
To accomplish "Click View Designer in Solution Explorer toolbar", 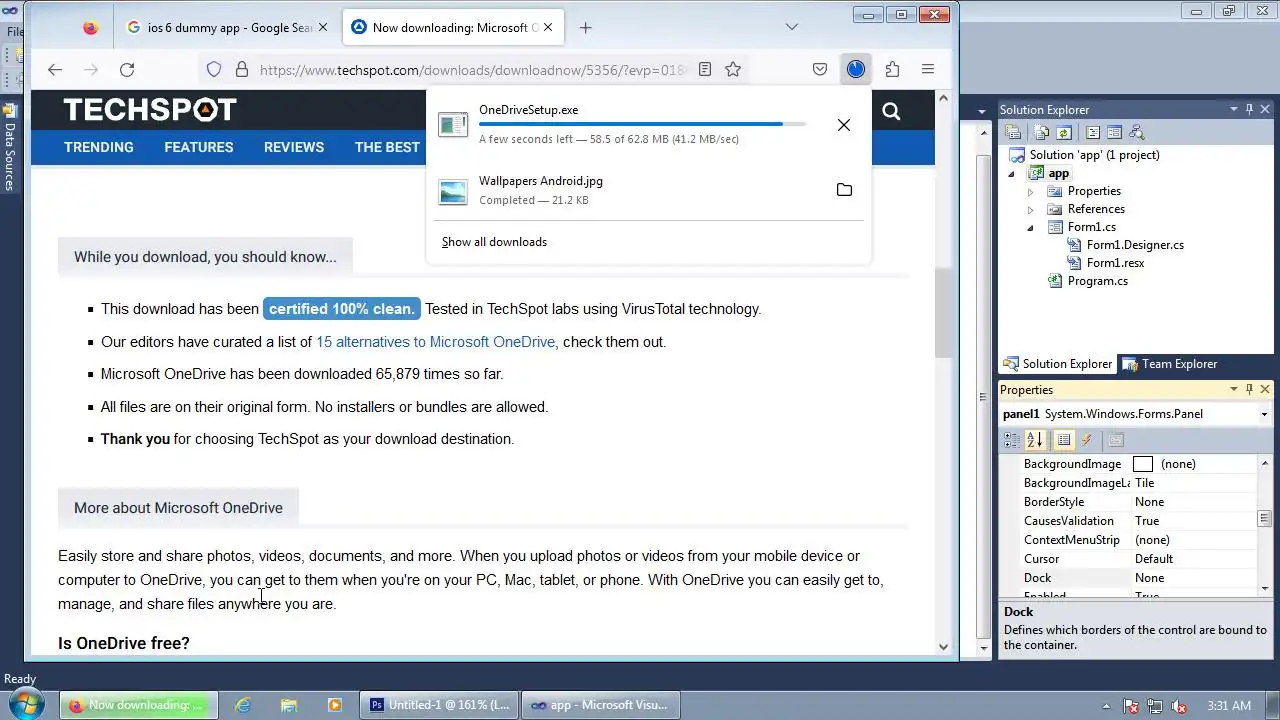I will point(1114,132).
